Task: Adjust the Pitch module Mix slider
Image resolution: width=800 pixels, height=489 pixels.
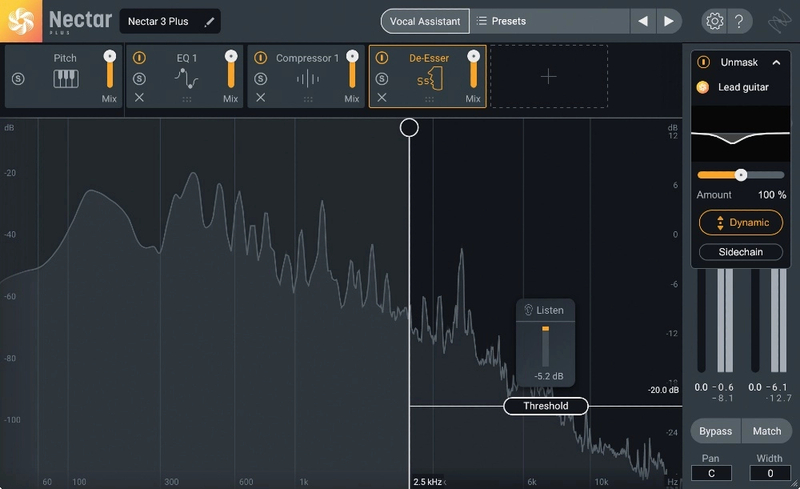Action: click(x=110, y=69)
